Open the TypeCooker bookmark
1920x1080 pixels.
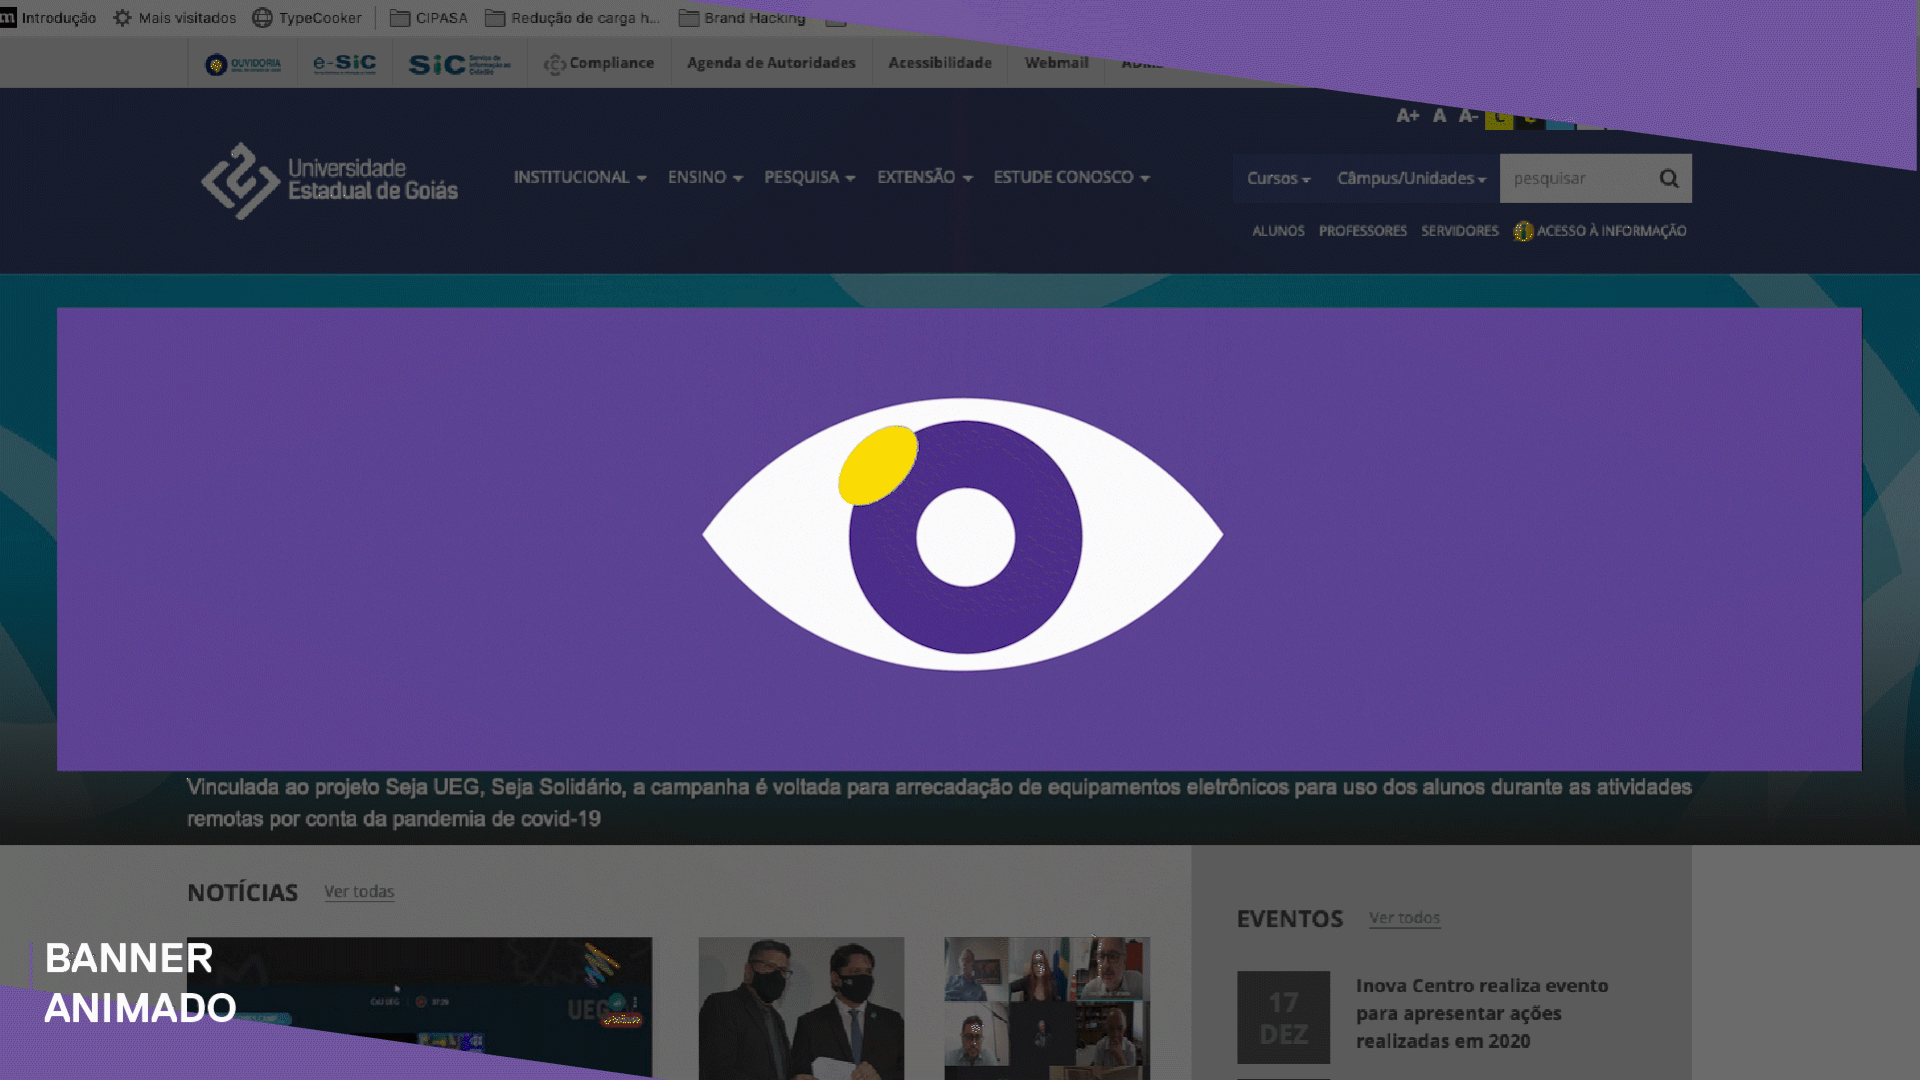(x=308, y=18)
